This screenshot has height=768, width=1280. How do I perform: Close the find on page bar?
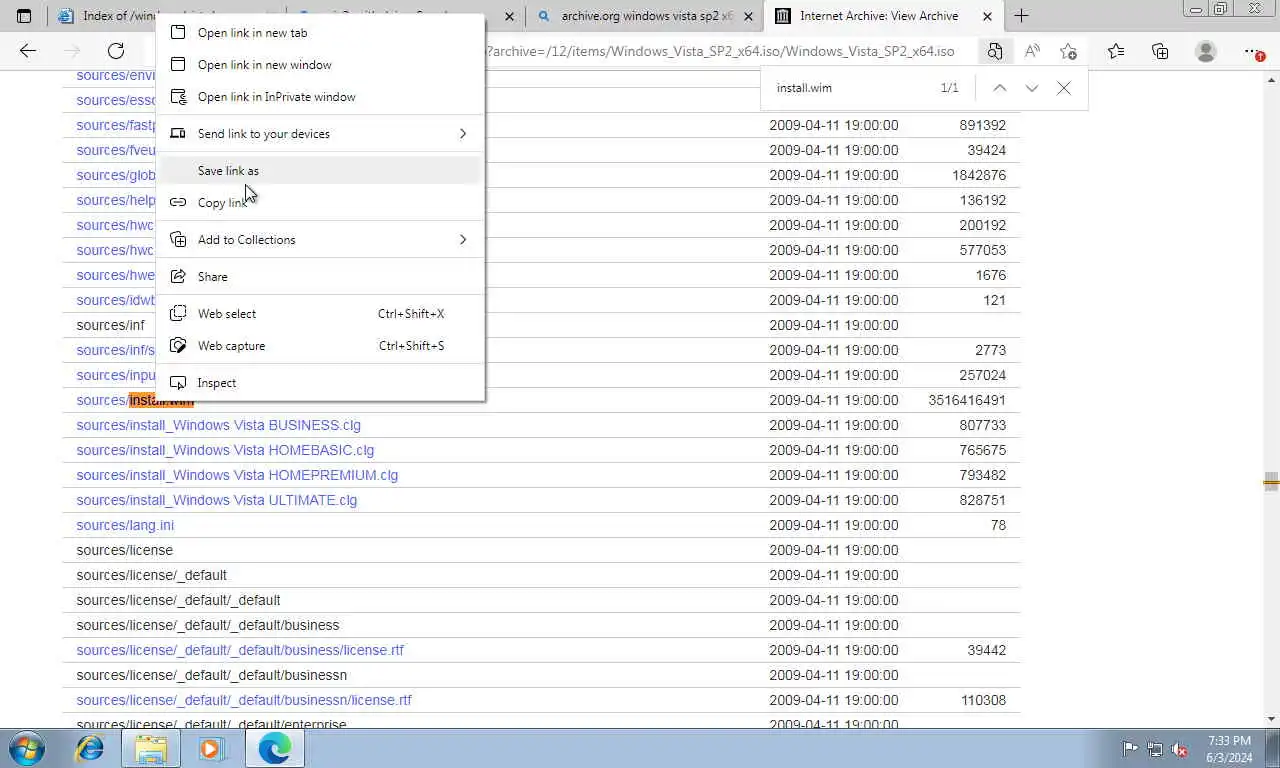pyautogui.click(x=1064, y=88)
